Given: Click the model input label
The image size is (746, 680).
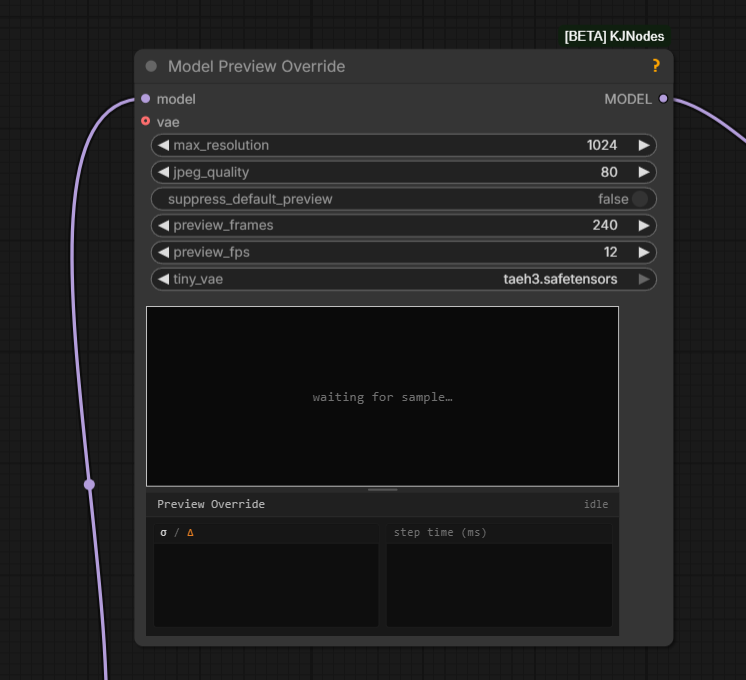Looking at the screenshot, I should [x=176, y=99].
